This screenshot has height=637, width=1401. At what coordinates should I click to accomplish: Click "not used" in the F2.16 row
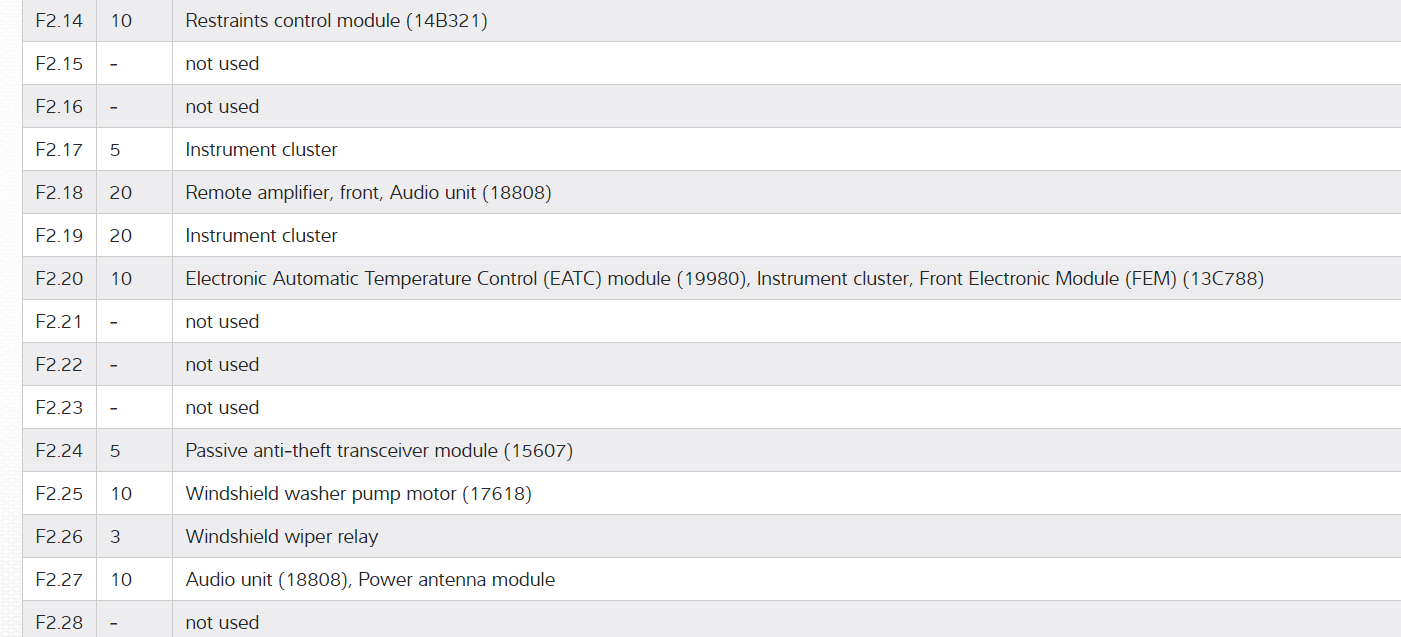[222, 106]
